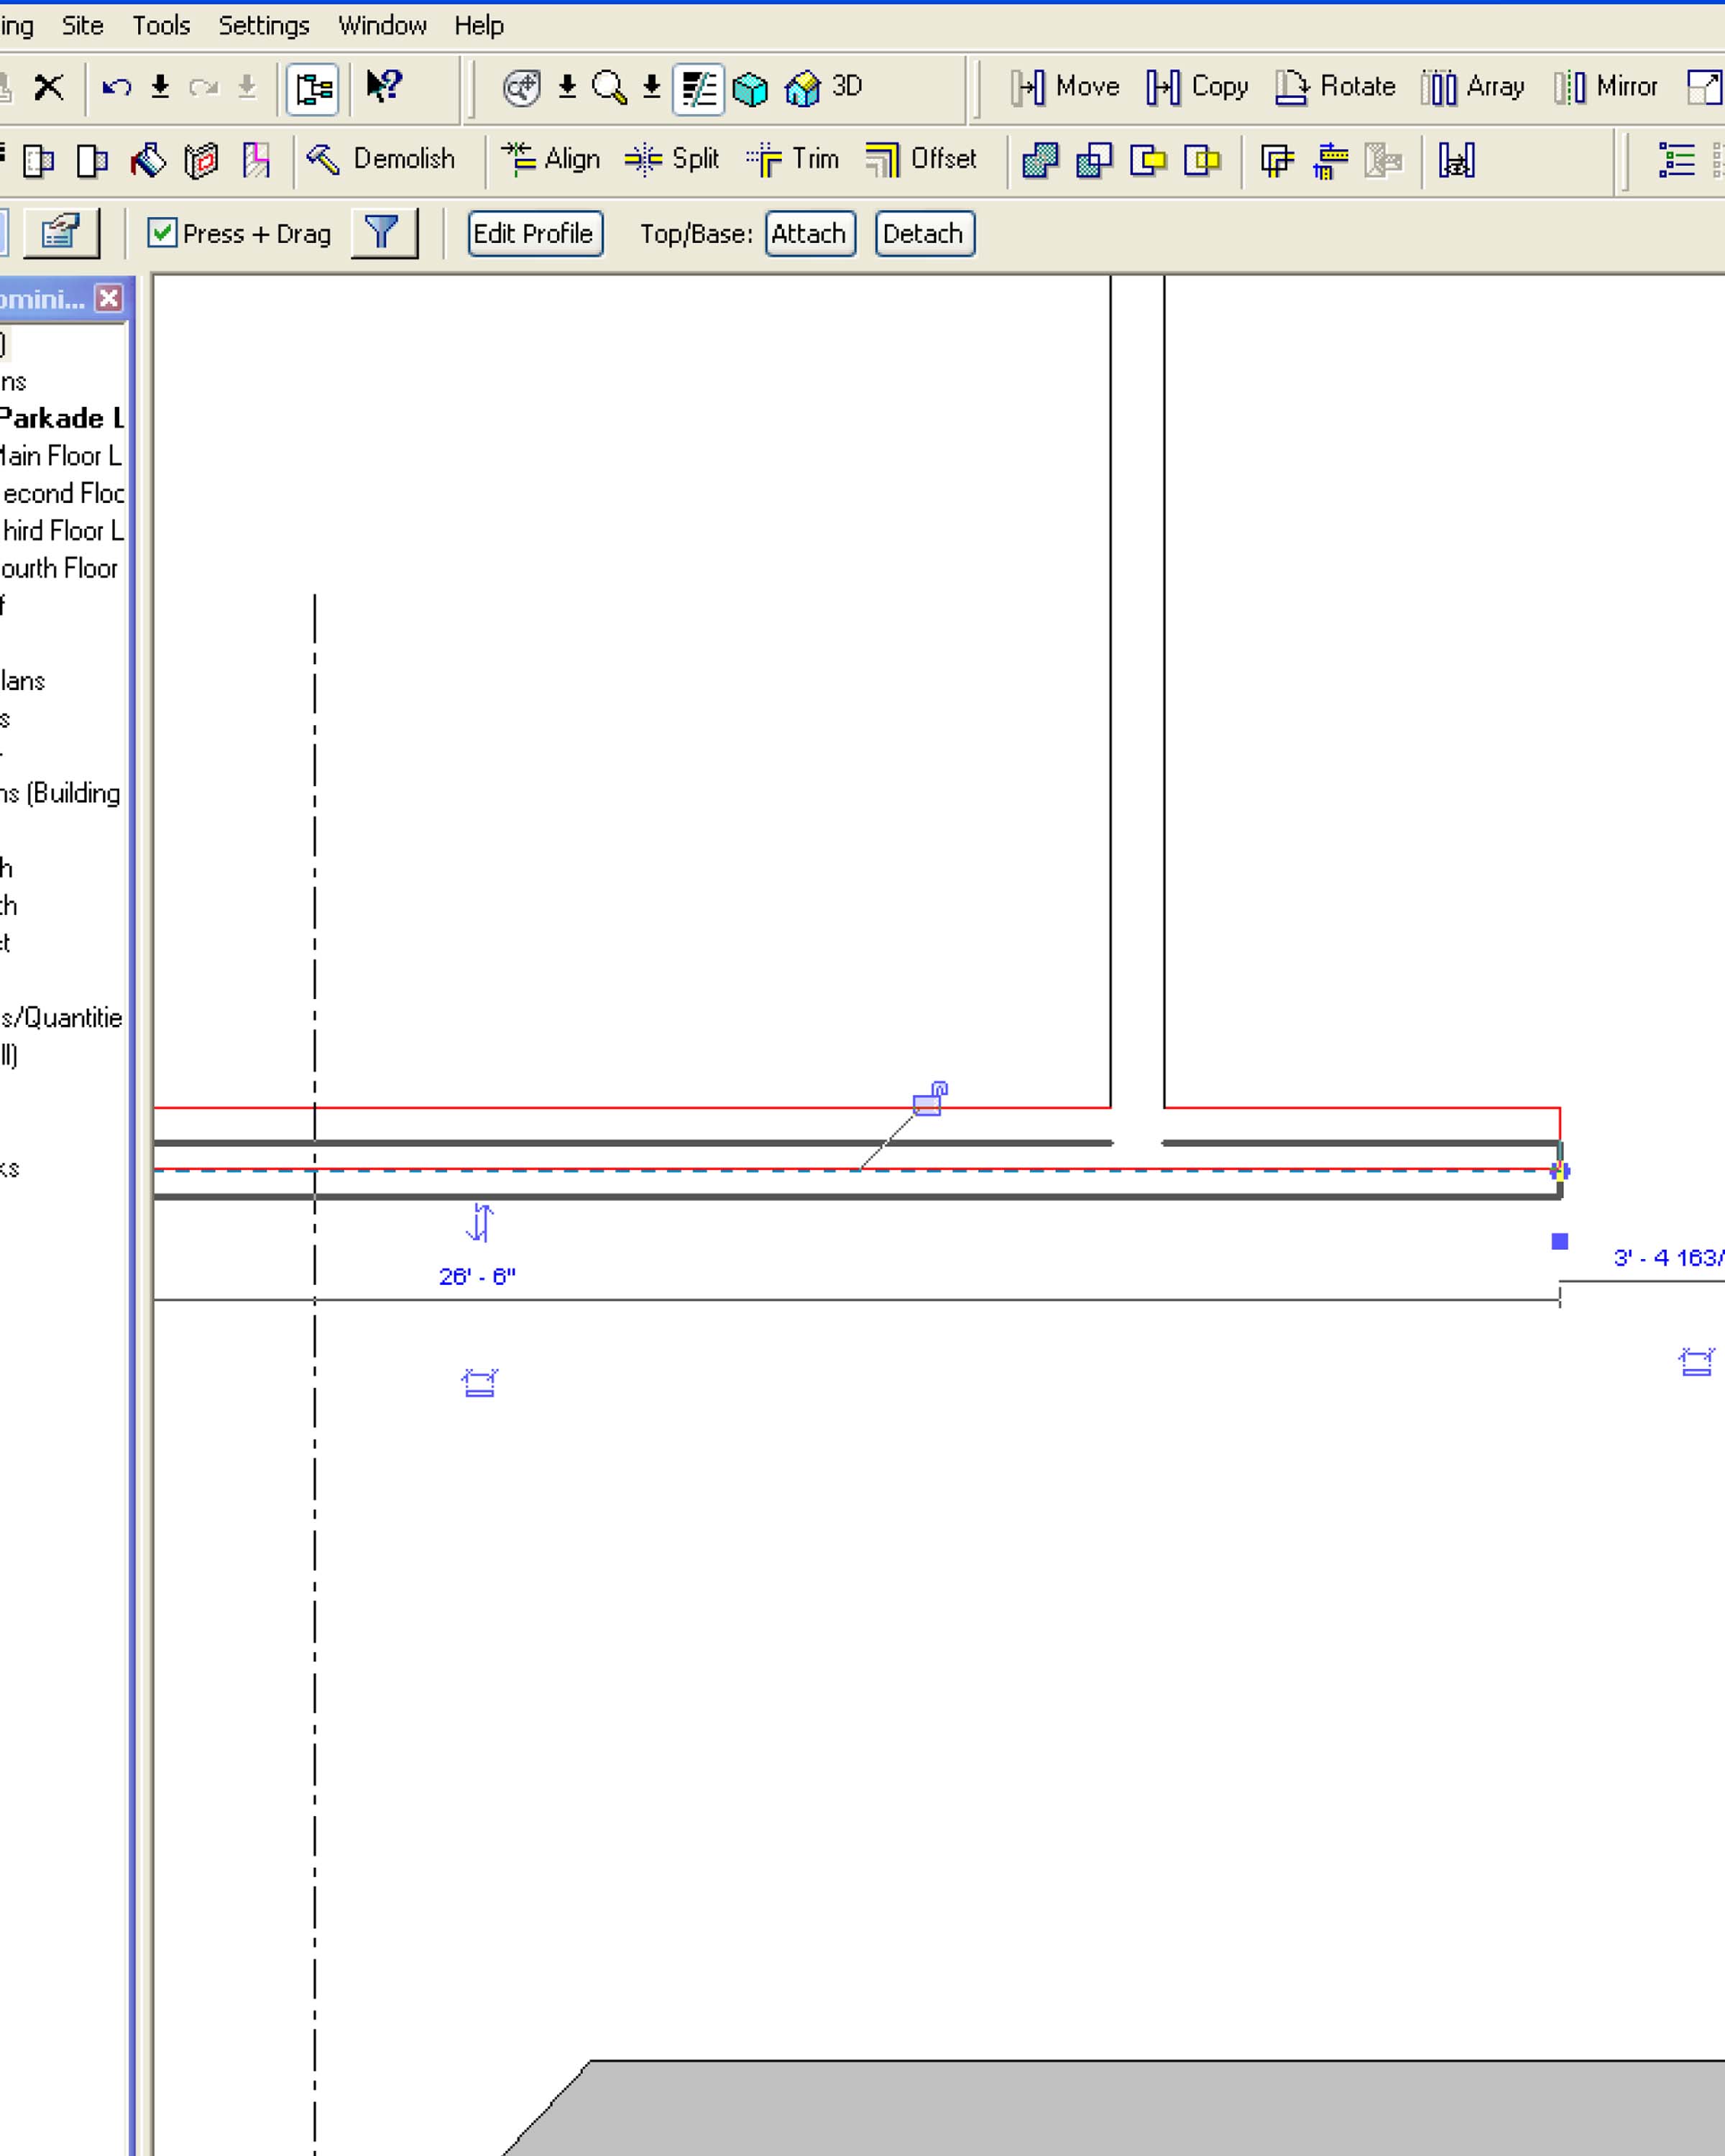Screen dimensions: 1725x2156
Task: Open the element Properties icon
Action: pos(61,233)
